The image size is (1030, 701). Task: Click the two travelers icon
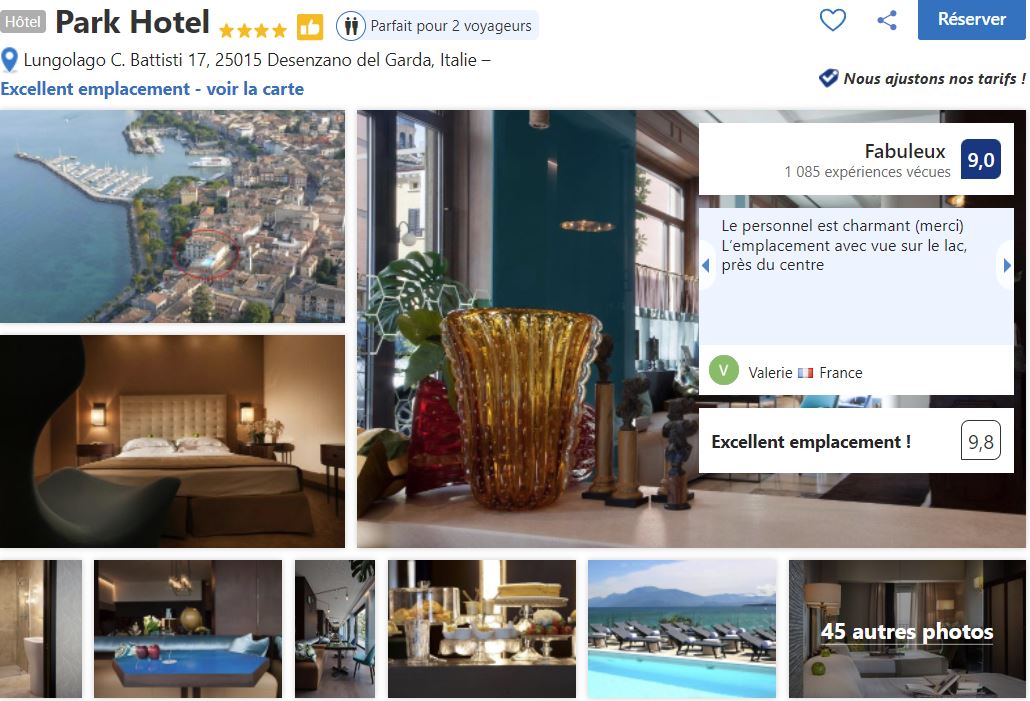pos(351,26)
